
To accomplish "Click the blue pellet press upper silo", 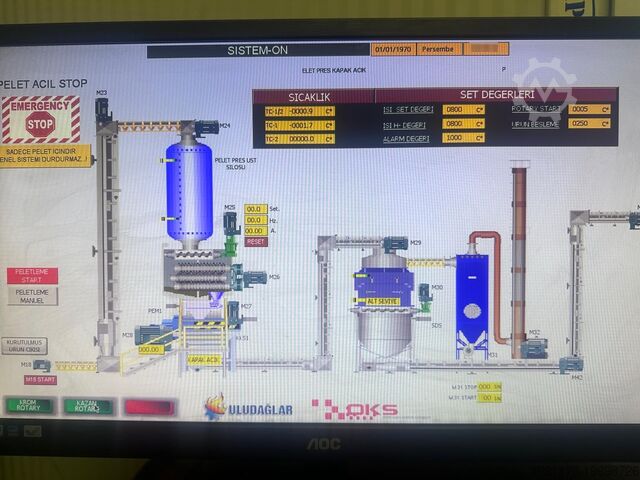I will coord(189,192).
